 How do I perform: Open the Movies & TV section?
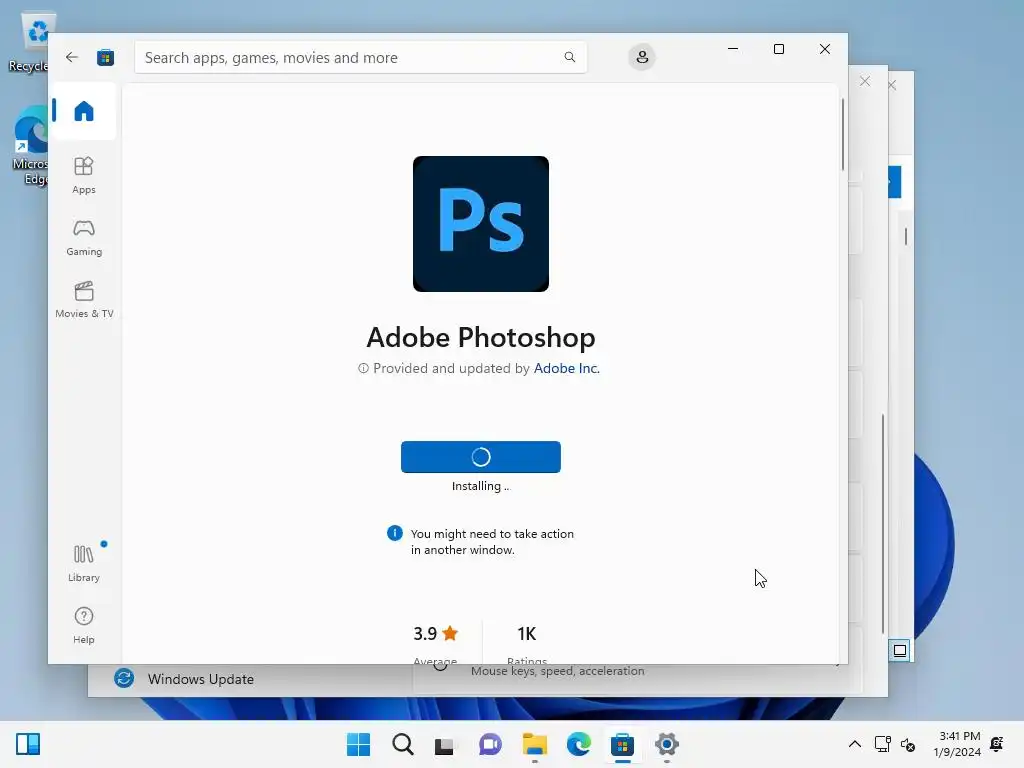click(x=84, y=300)
